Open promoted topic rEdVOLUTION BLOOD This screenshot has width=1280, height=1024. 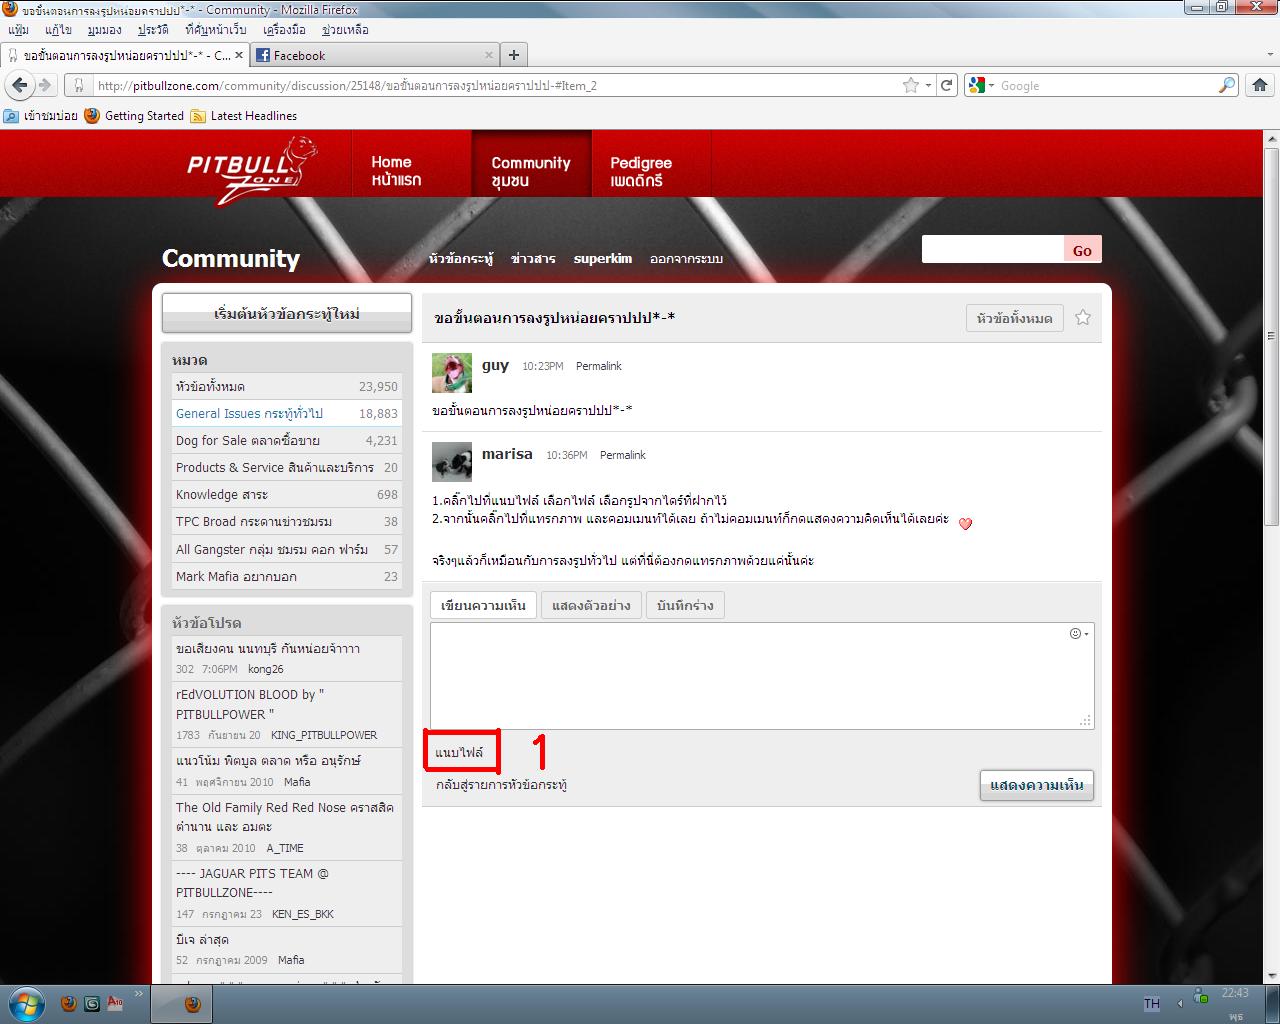[x=250, y=704]
